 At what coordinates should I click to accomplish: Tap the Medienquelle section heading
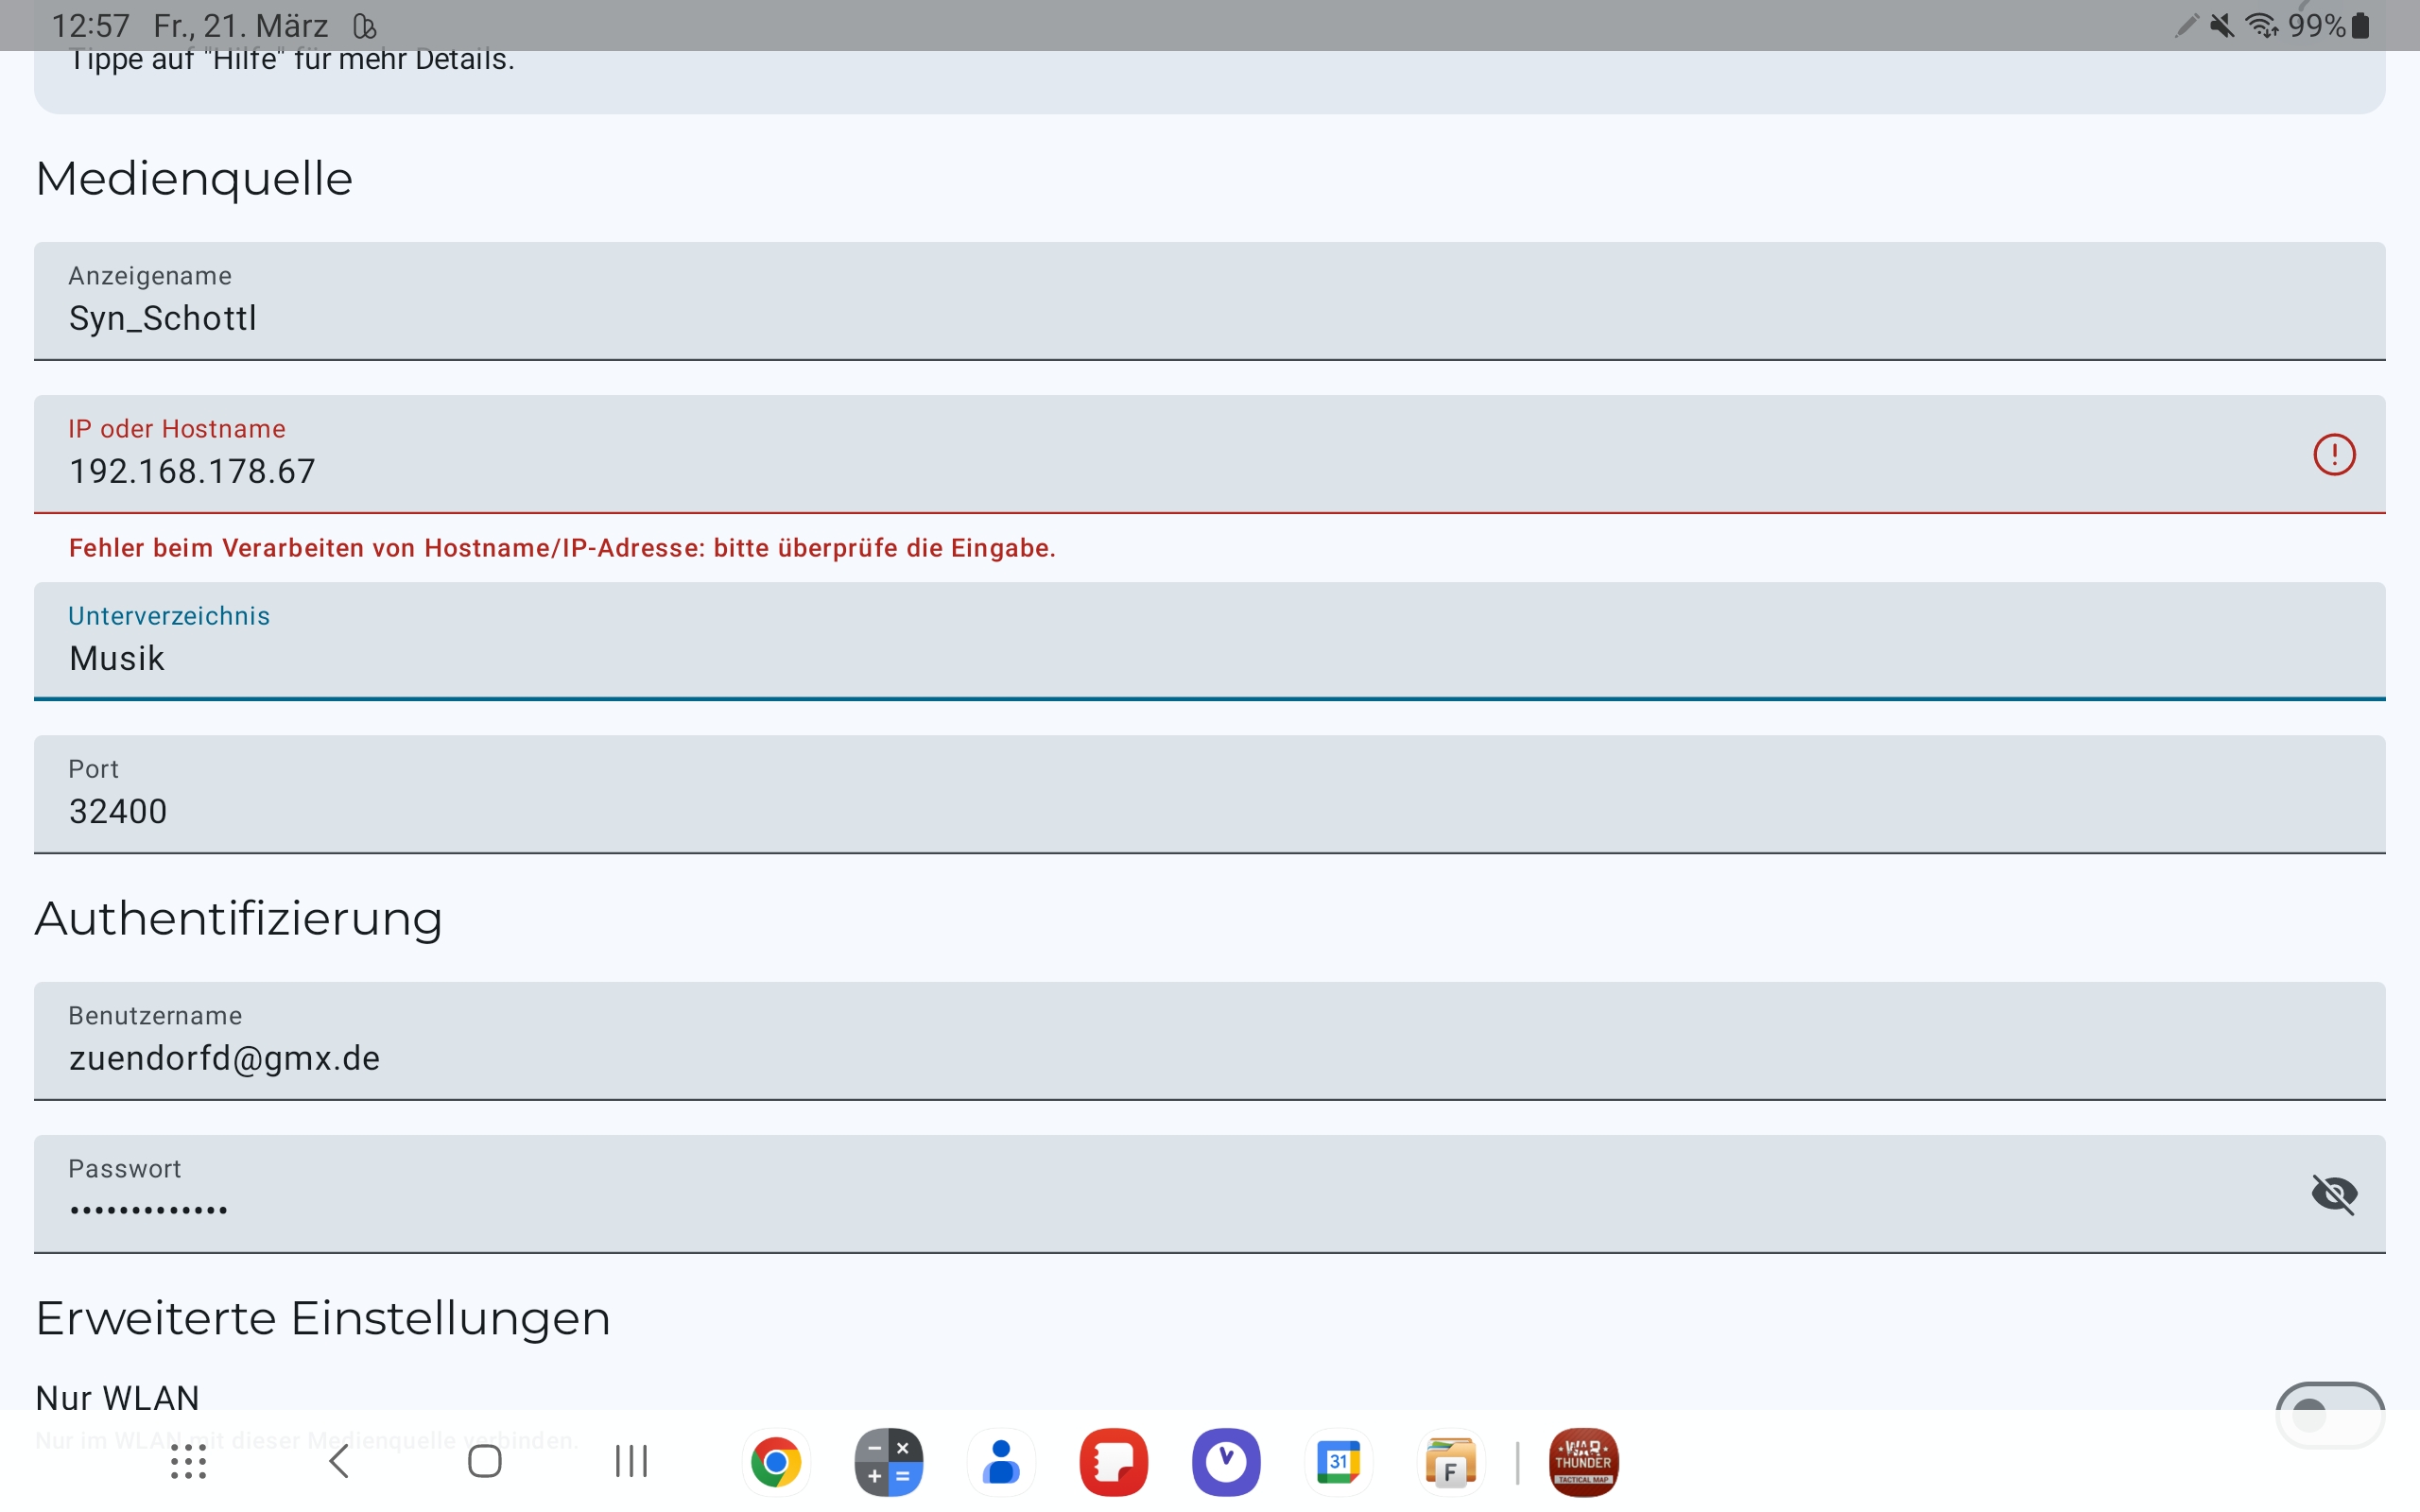click(194, 179)
